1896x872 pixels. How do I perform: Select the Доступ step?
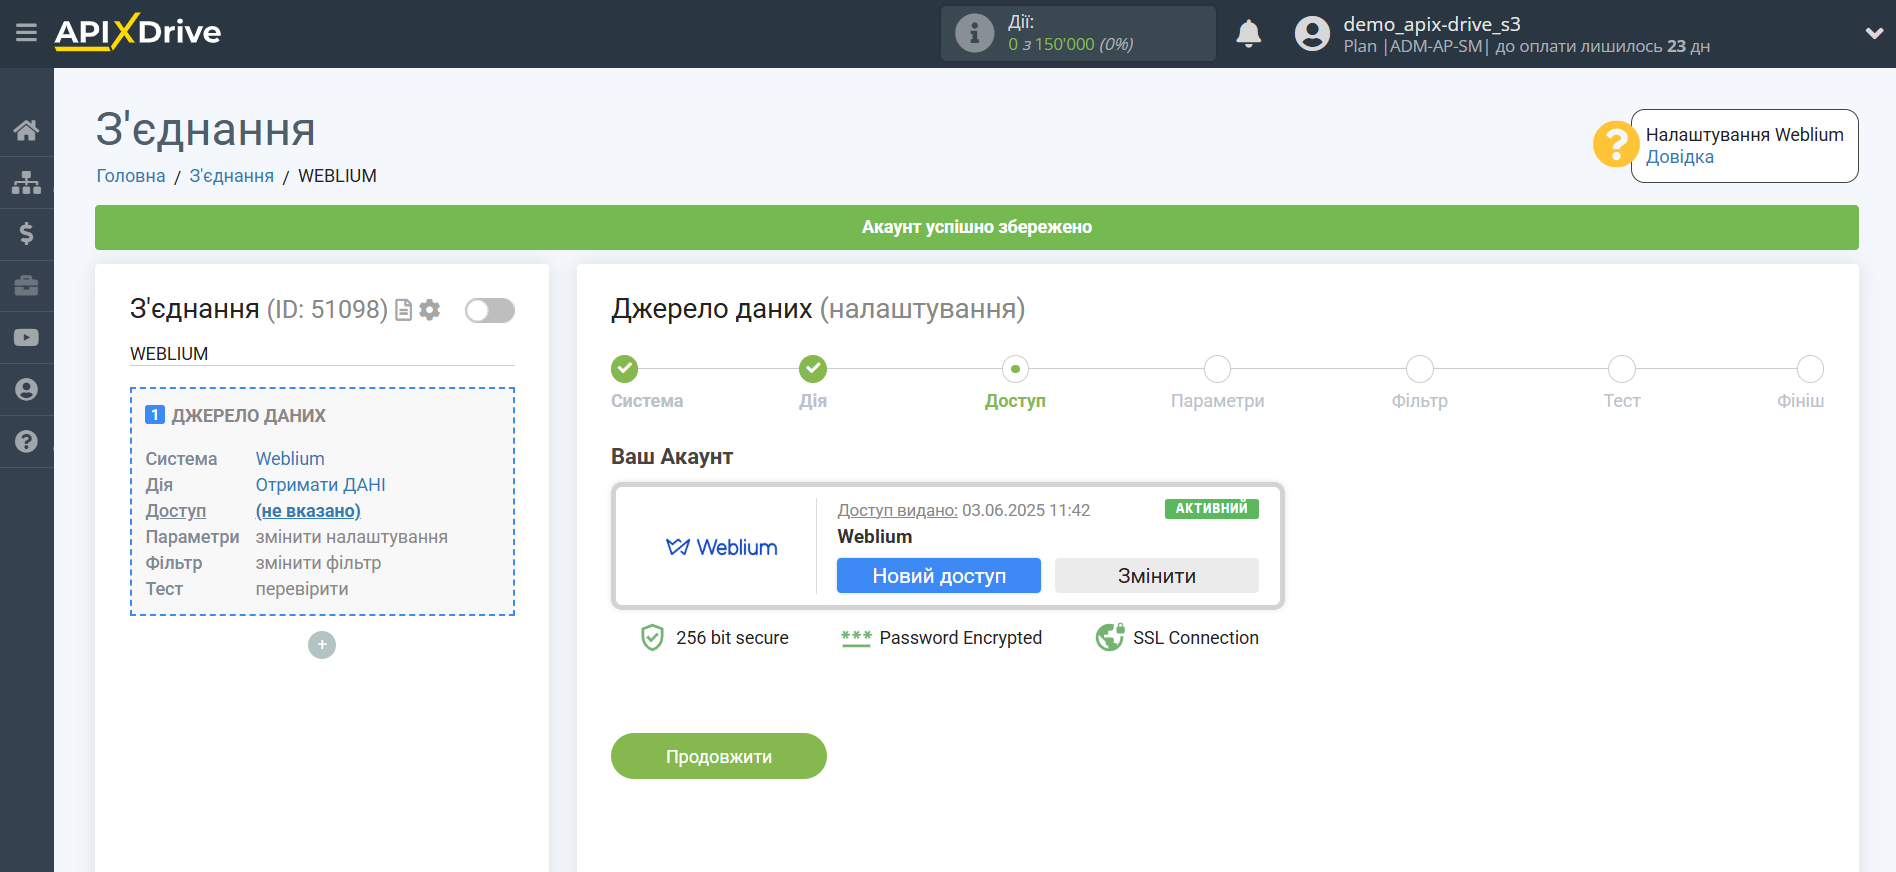click(1015, 369)
